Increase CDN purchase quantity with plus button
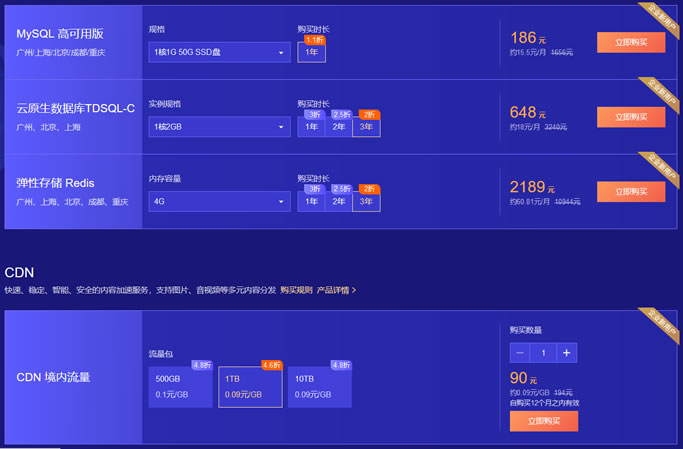The width and height of the screenshot is (683, 449). tap(567, 353)
